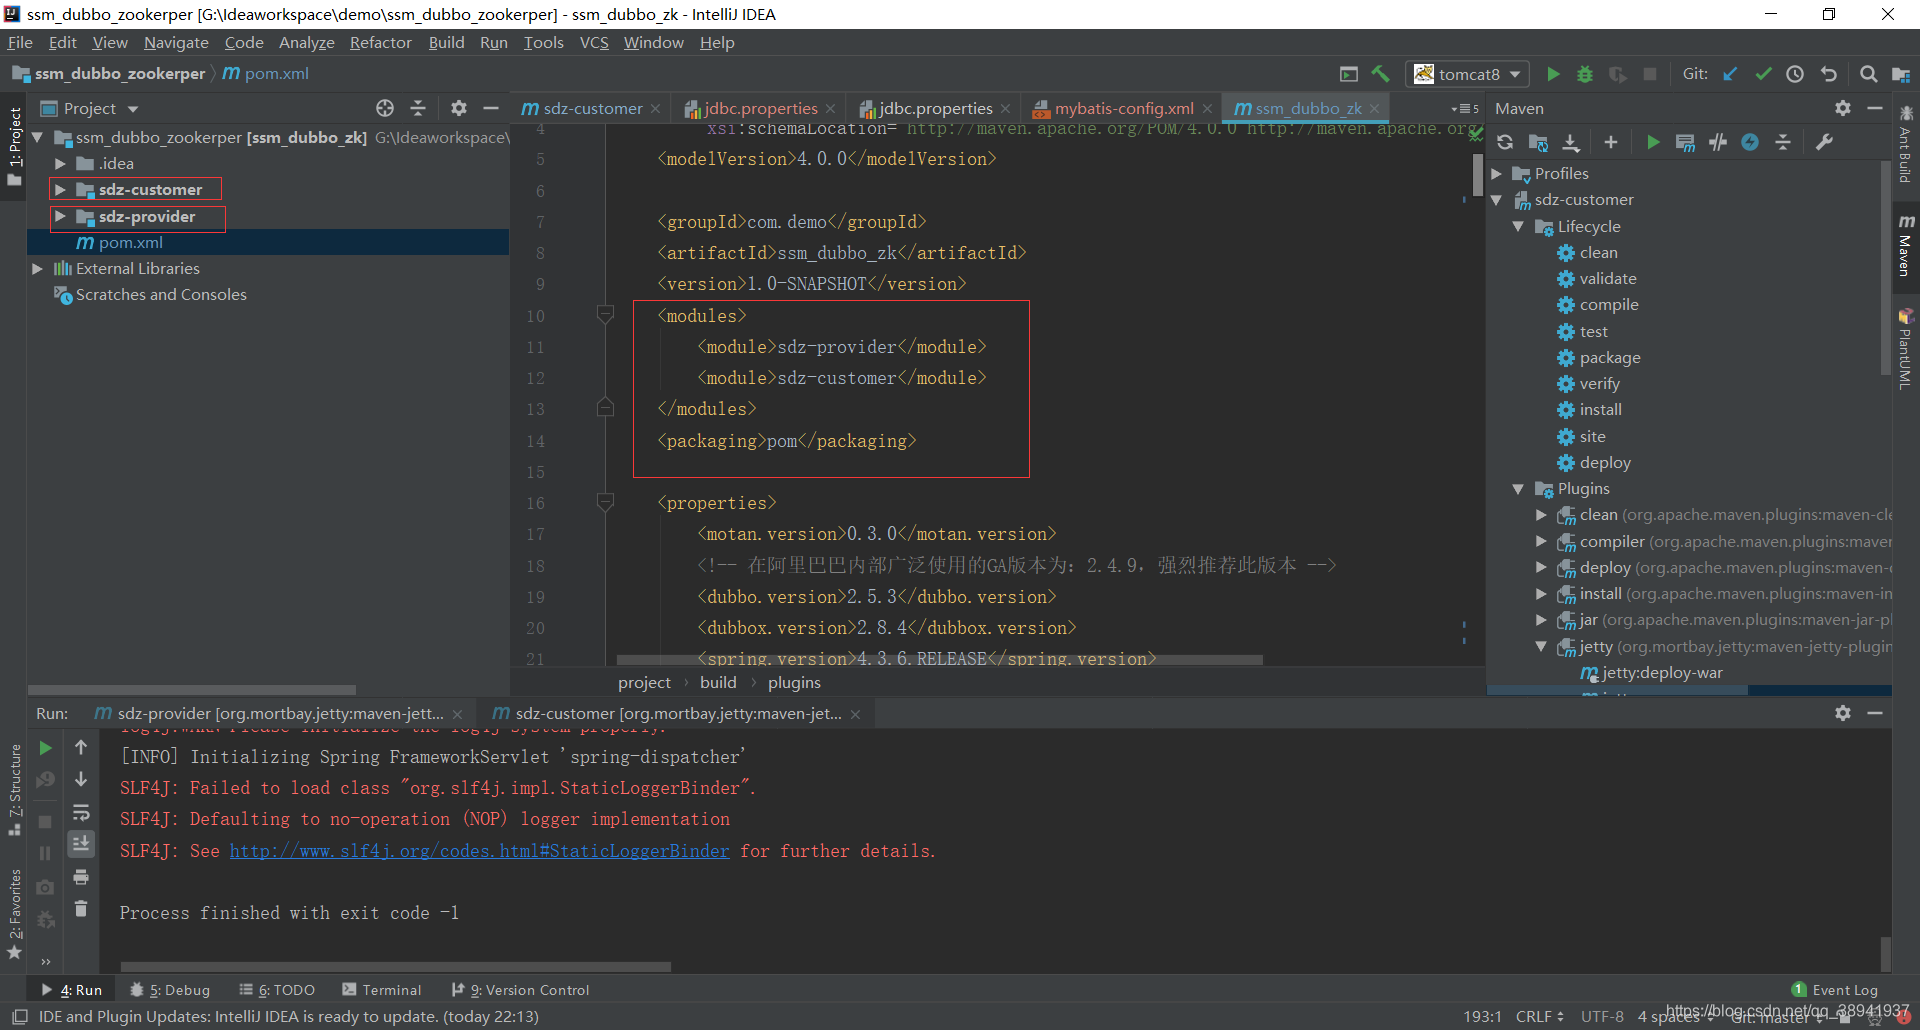Image resolution: width=1920 pixels, height=1030 pixels.
Task: Switch to sdz-customer editor tab
Action: pyautogui.click(x=592, y=108)
